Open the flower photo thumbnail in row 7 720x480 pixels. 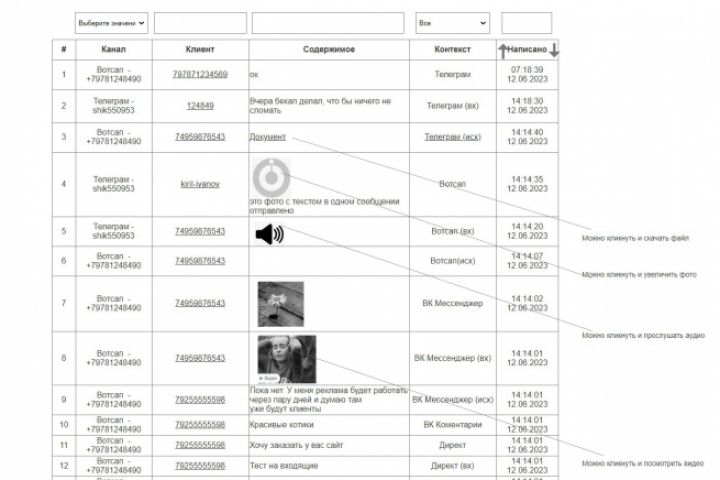click(x=281, y=304)
